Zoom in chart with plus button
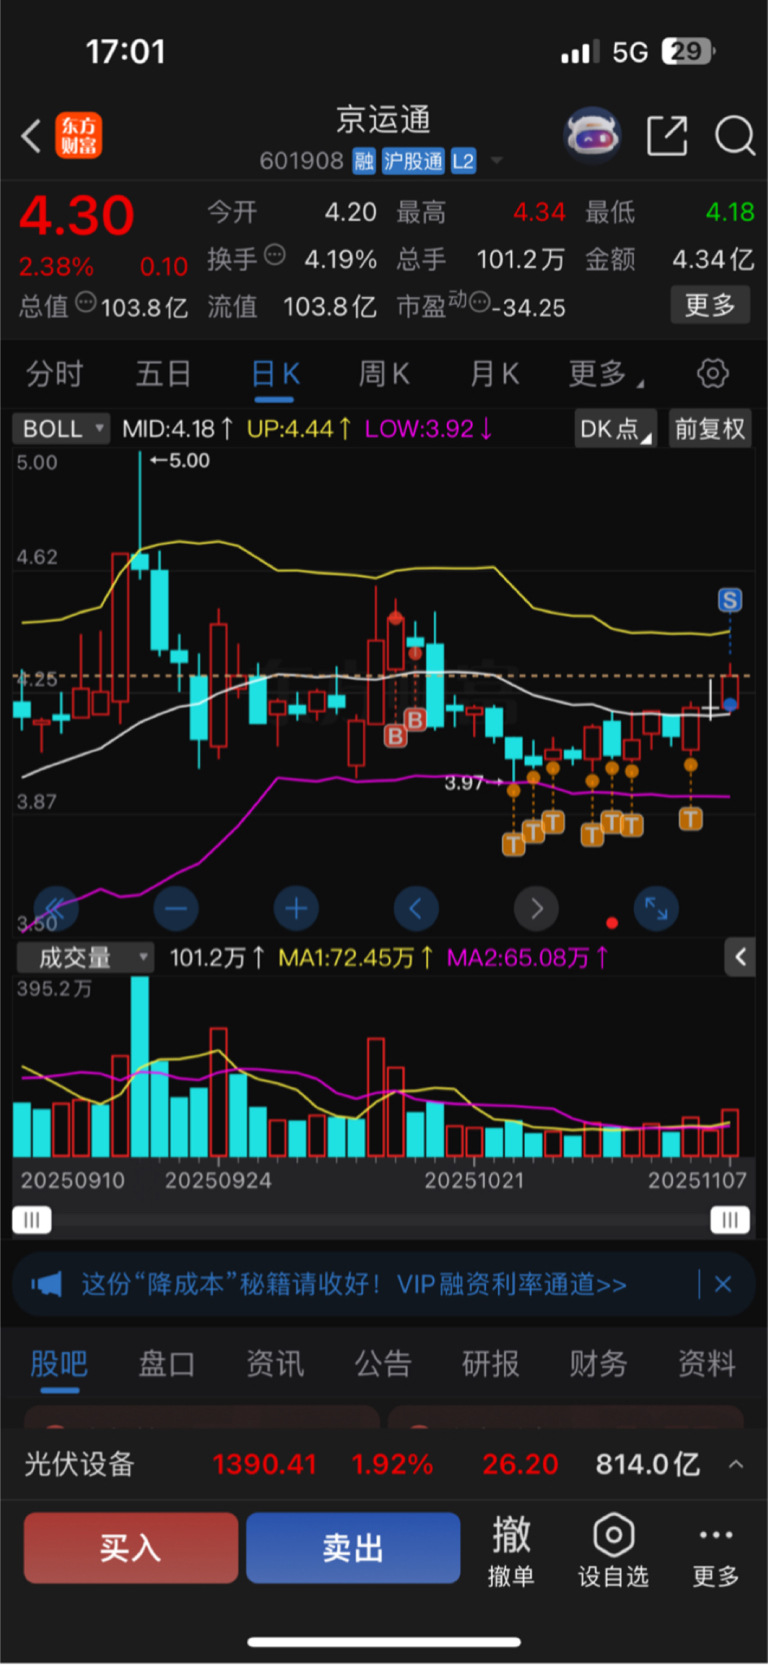 point(296,908)
